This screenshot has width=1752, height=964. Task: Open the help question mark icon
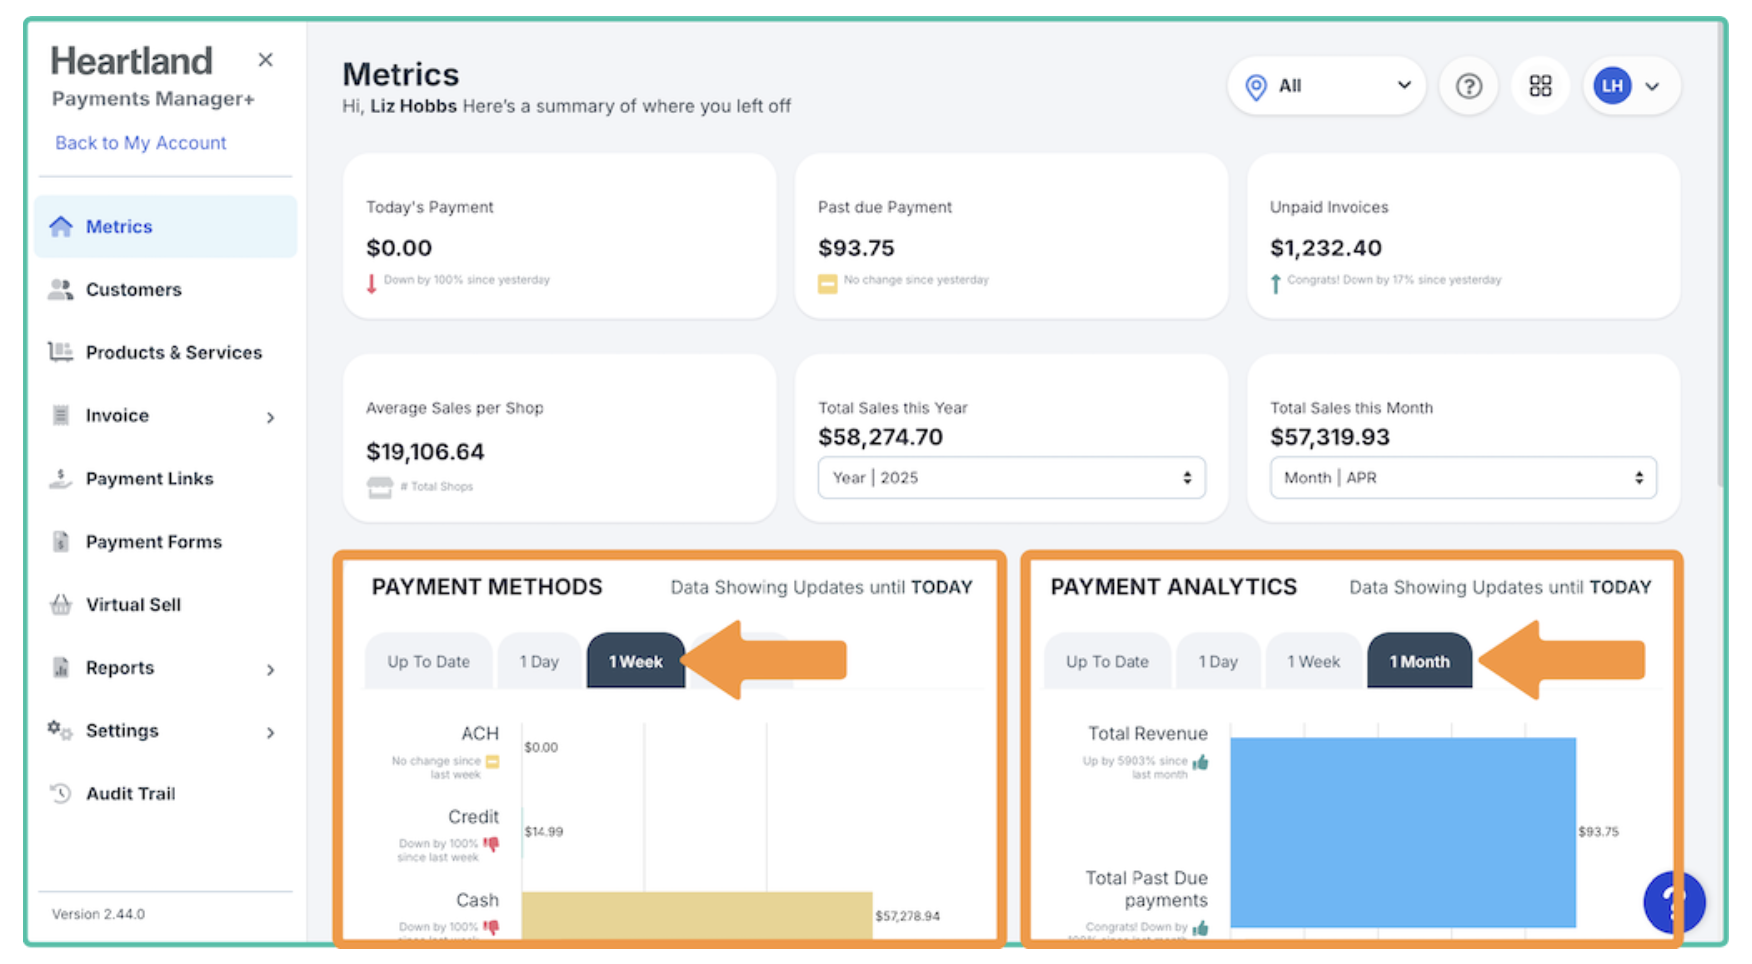(x=1468, y=87)
